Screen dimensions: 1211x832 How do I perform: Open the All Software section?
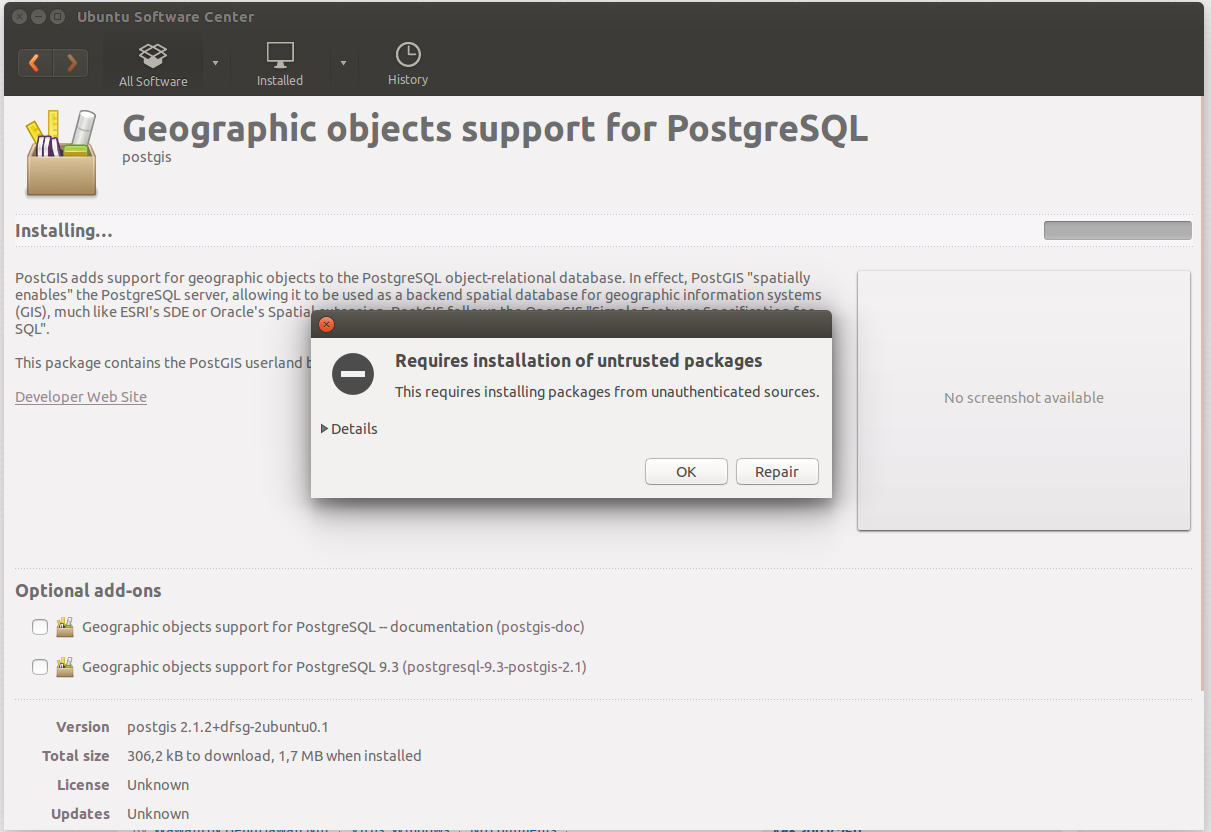[153, 65]
